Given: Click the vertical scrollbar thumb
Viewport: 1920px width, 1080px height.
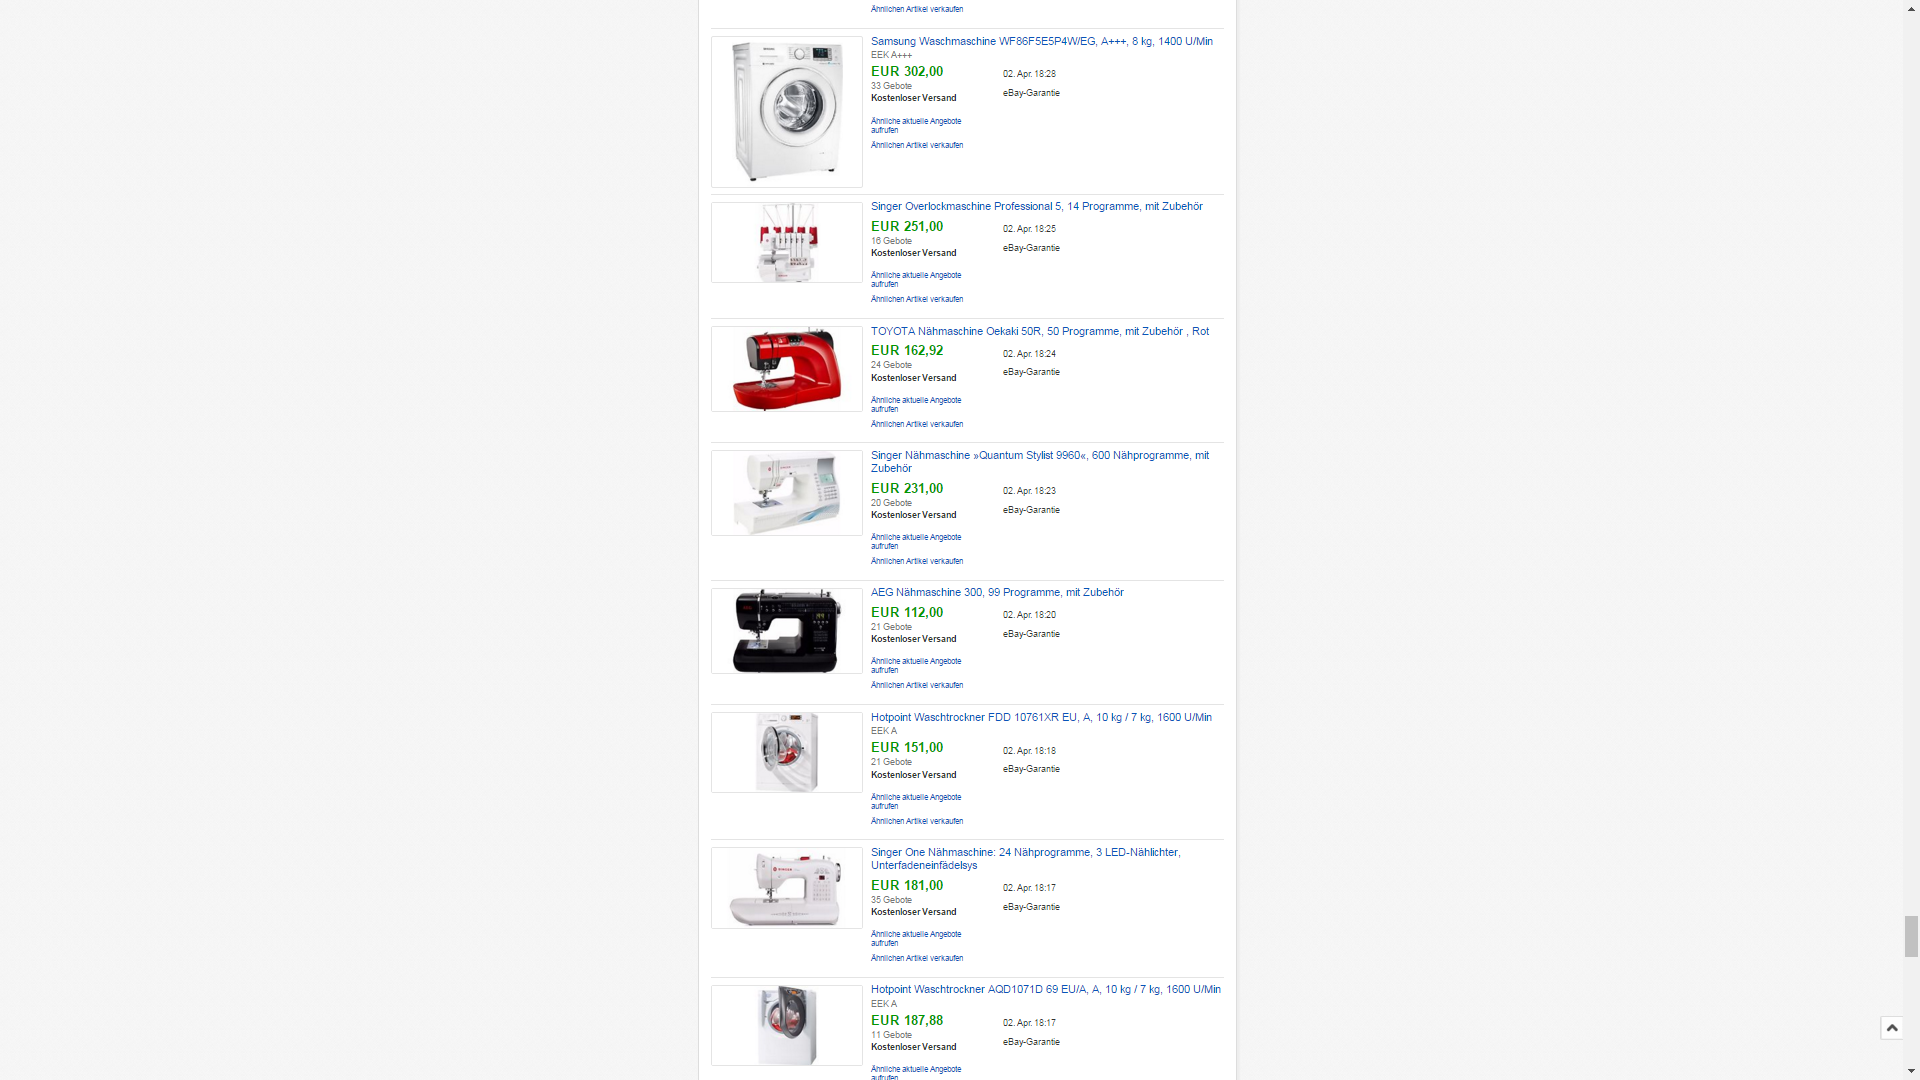Looking at the screenshot, I should (x=1911, y=936).
